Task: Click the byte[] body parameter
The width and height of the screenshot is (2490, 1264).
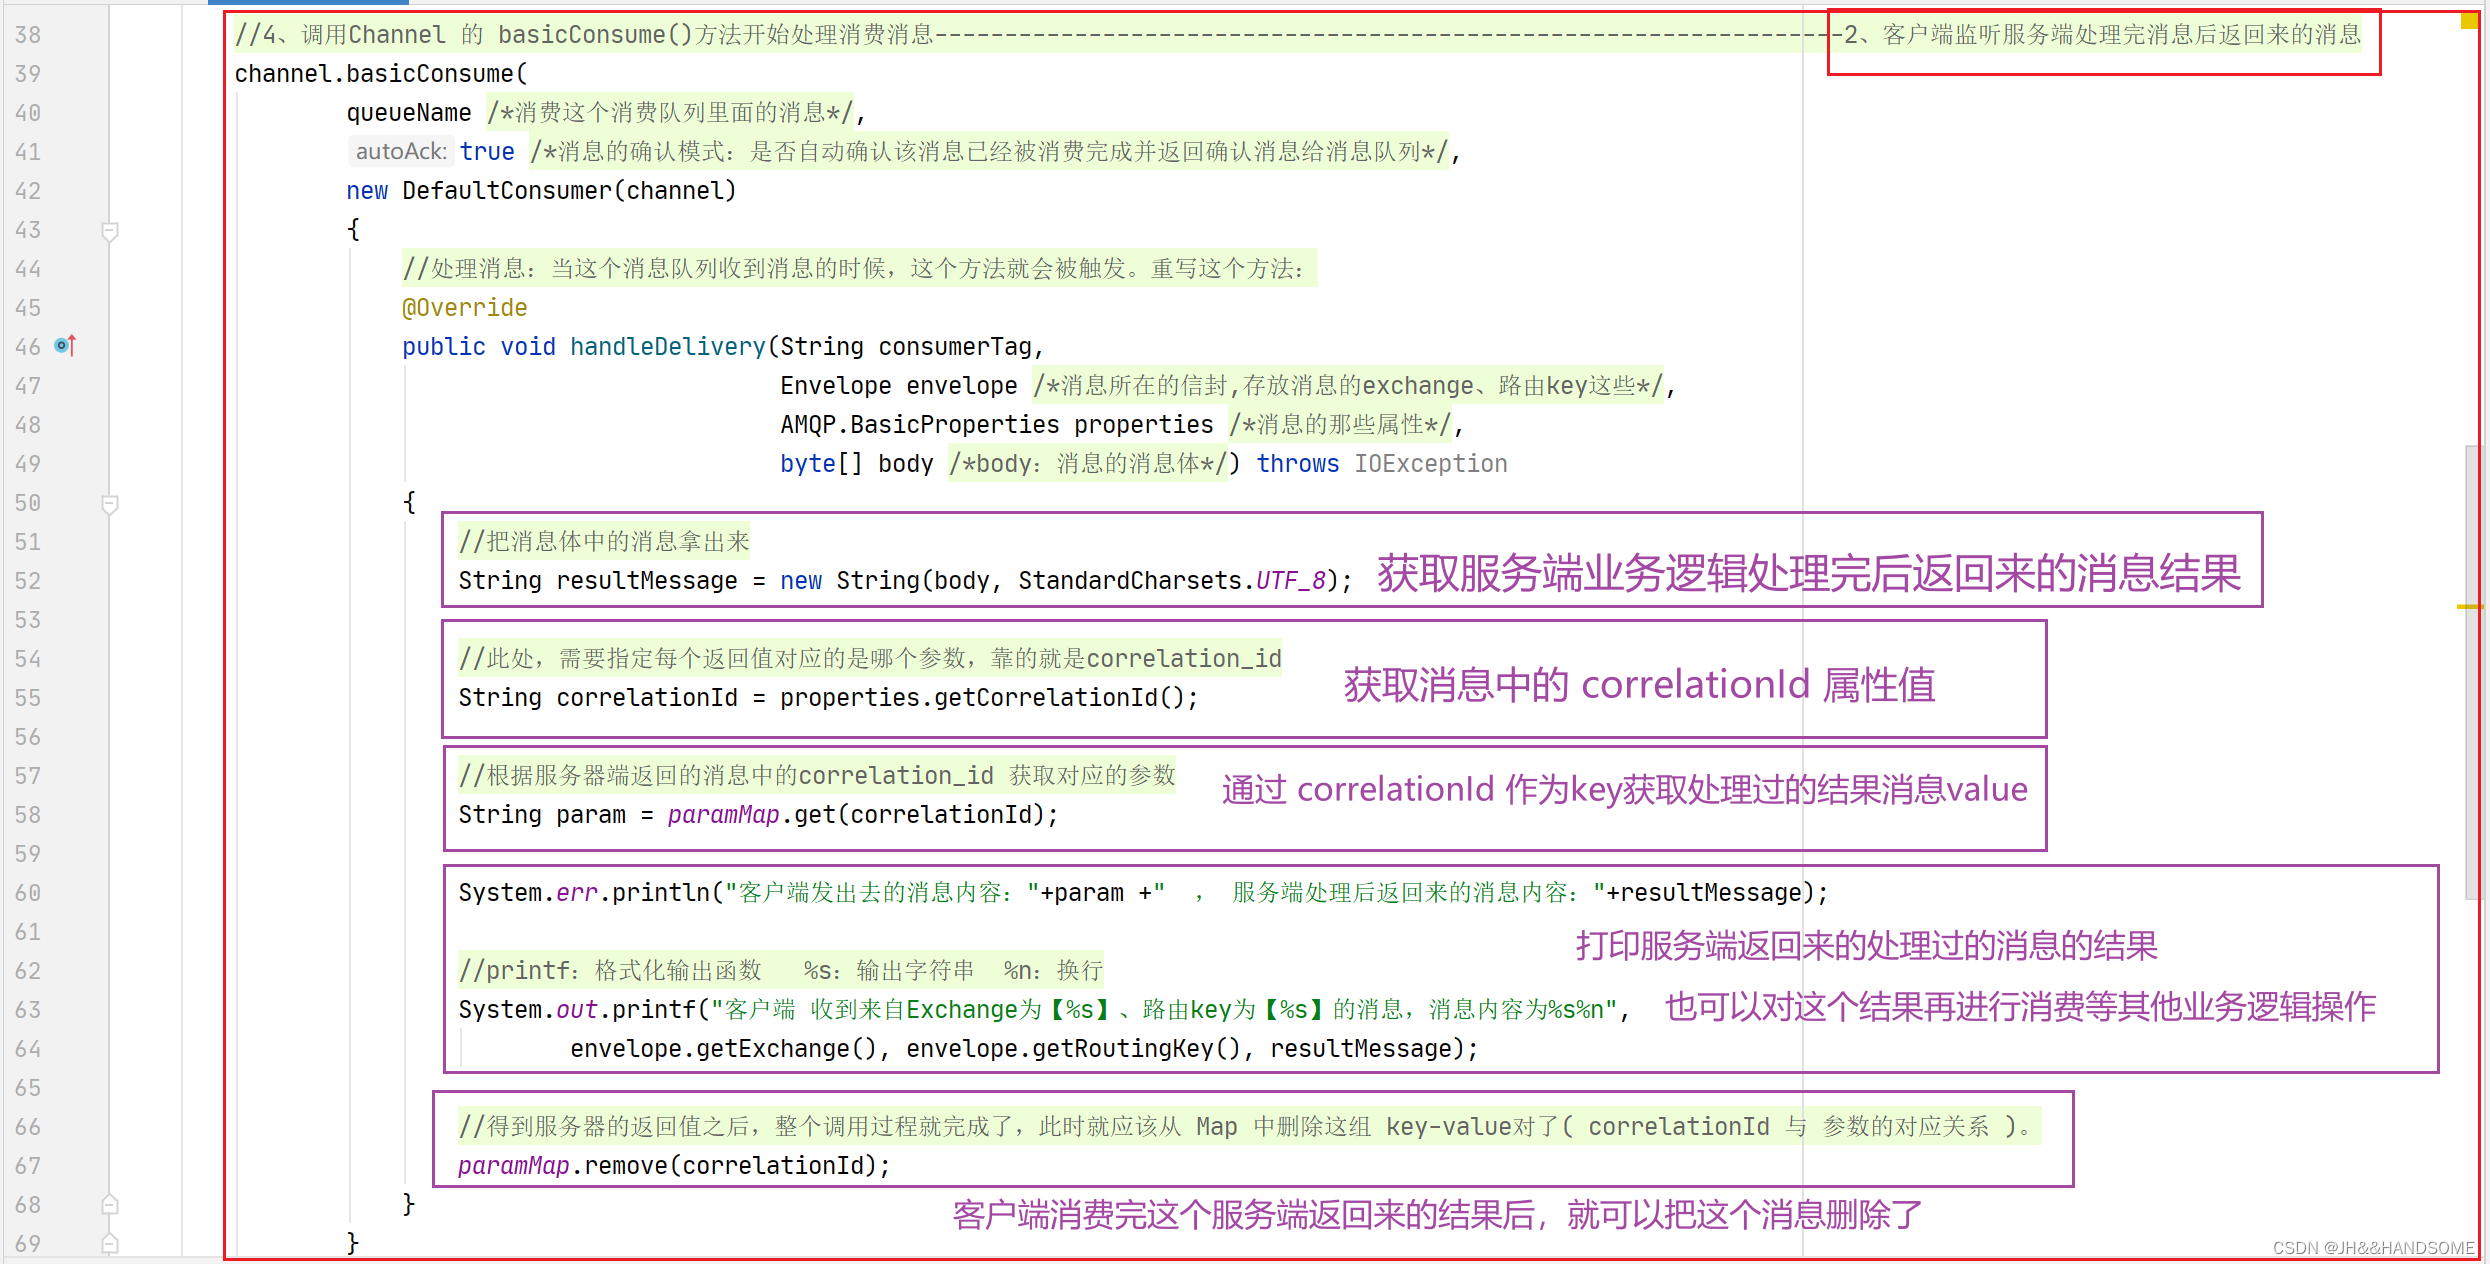Action: coord(856,464)
